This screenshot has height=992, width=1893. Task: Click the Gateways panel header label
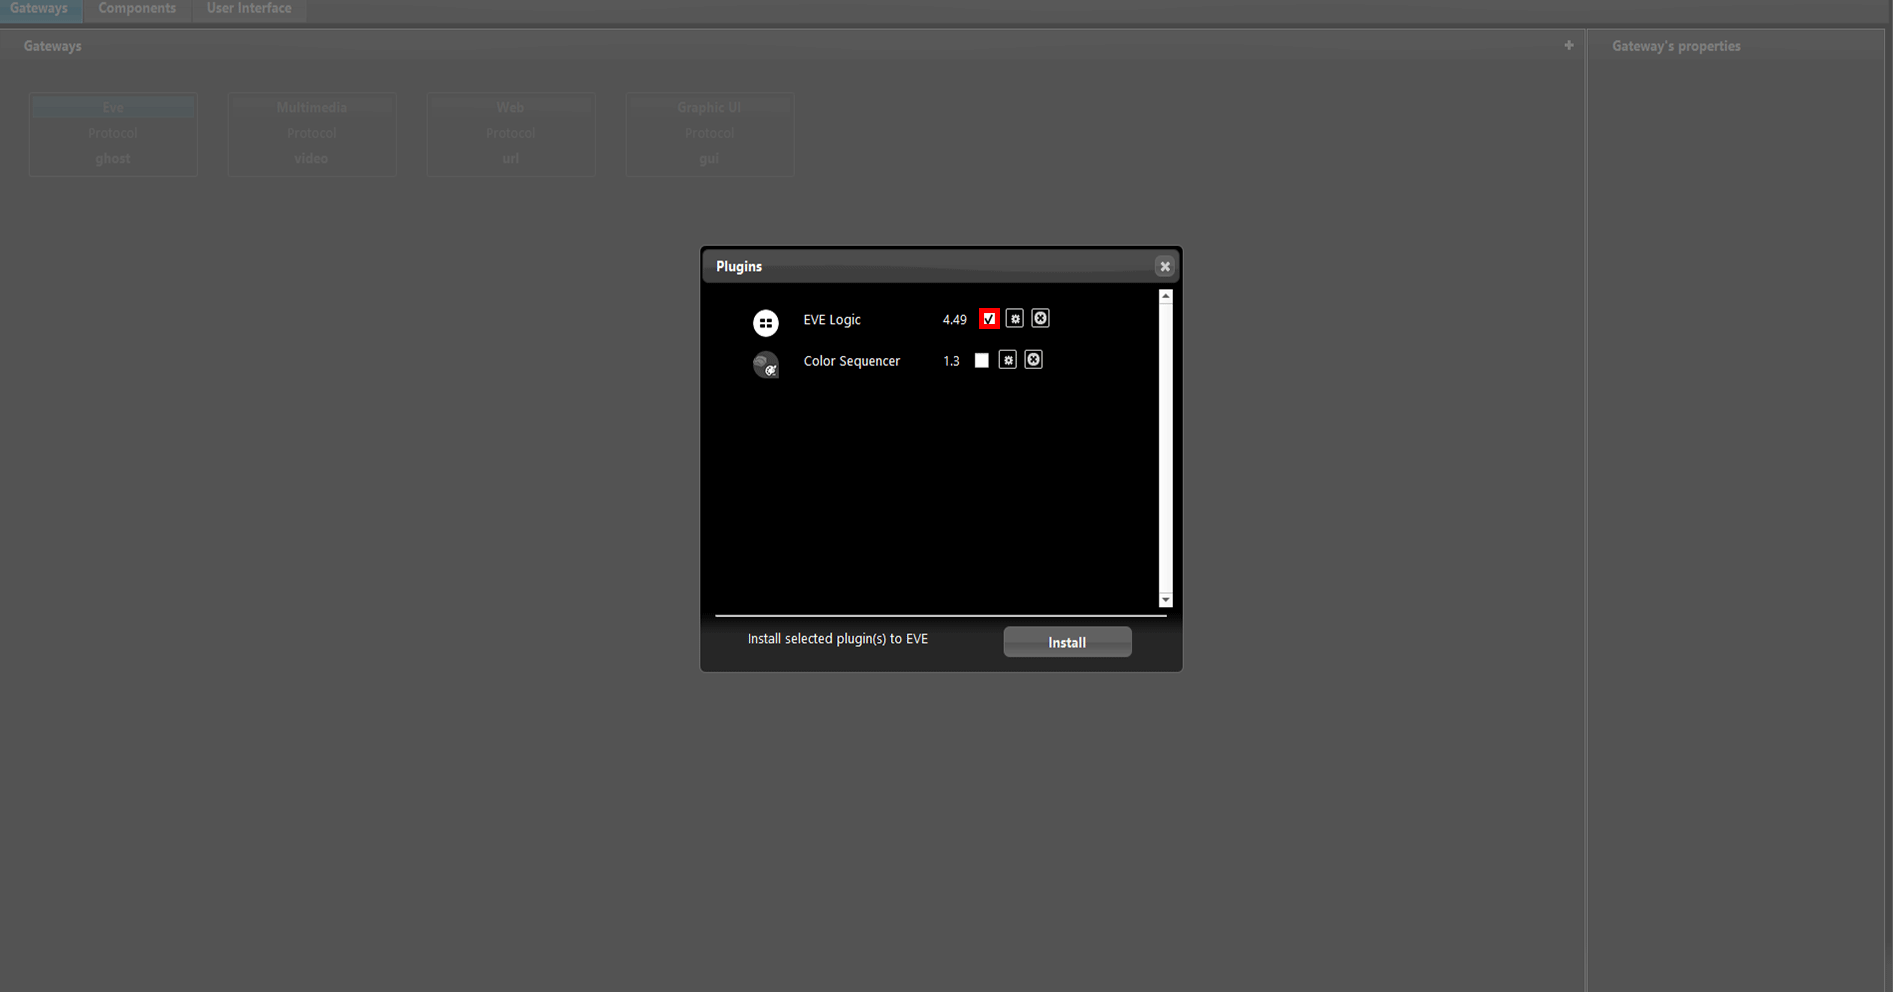point(53,46)
